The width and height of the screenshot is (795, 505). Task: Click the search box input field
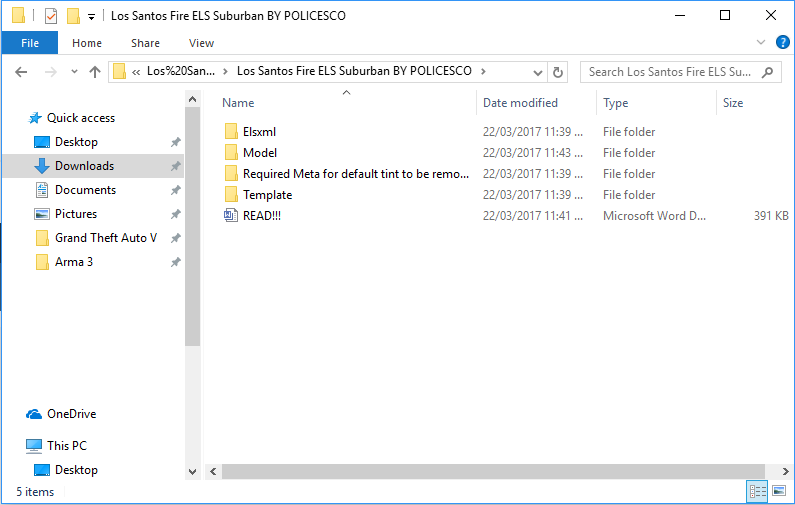tap(670, 72)
